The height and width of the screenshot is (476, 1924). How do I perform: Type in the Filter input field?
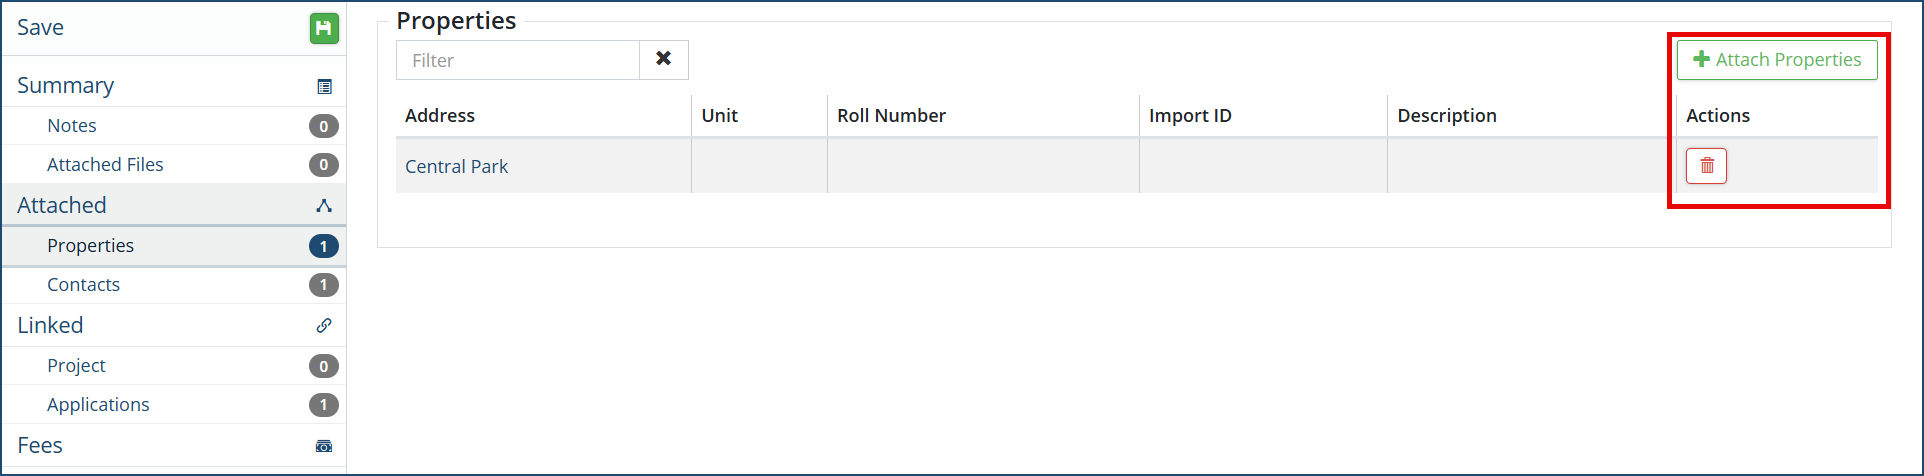point(518,60)
